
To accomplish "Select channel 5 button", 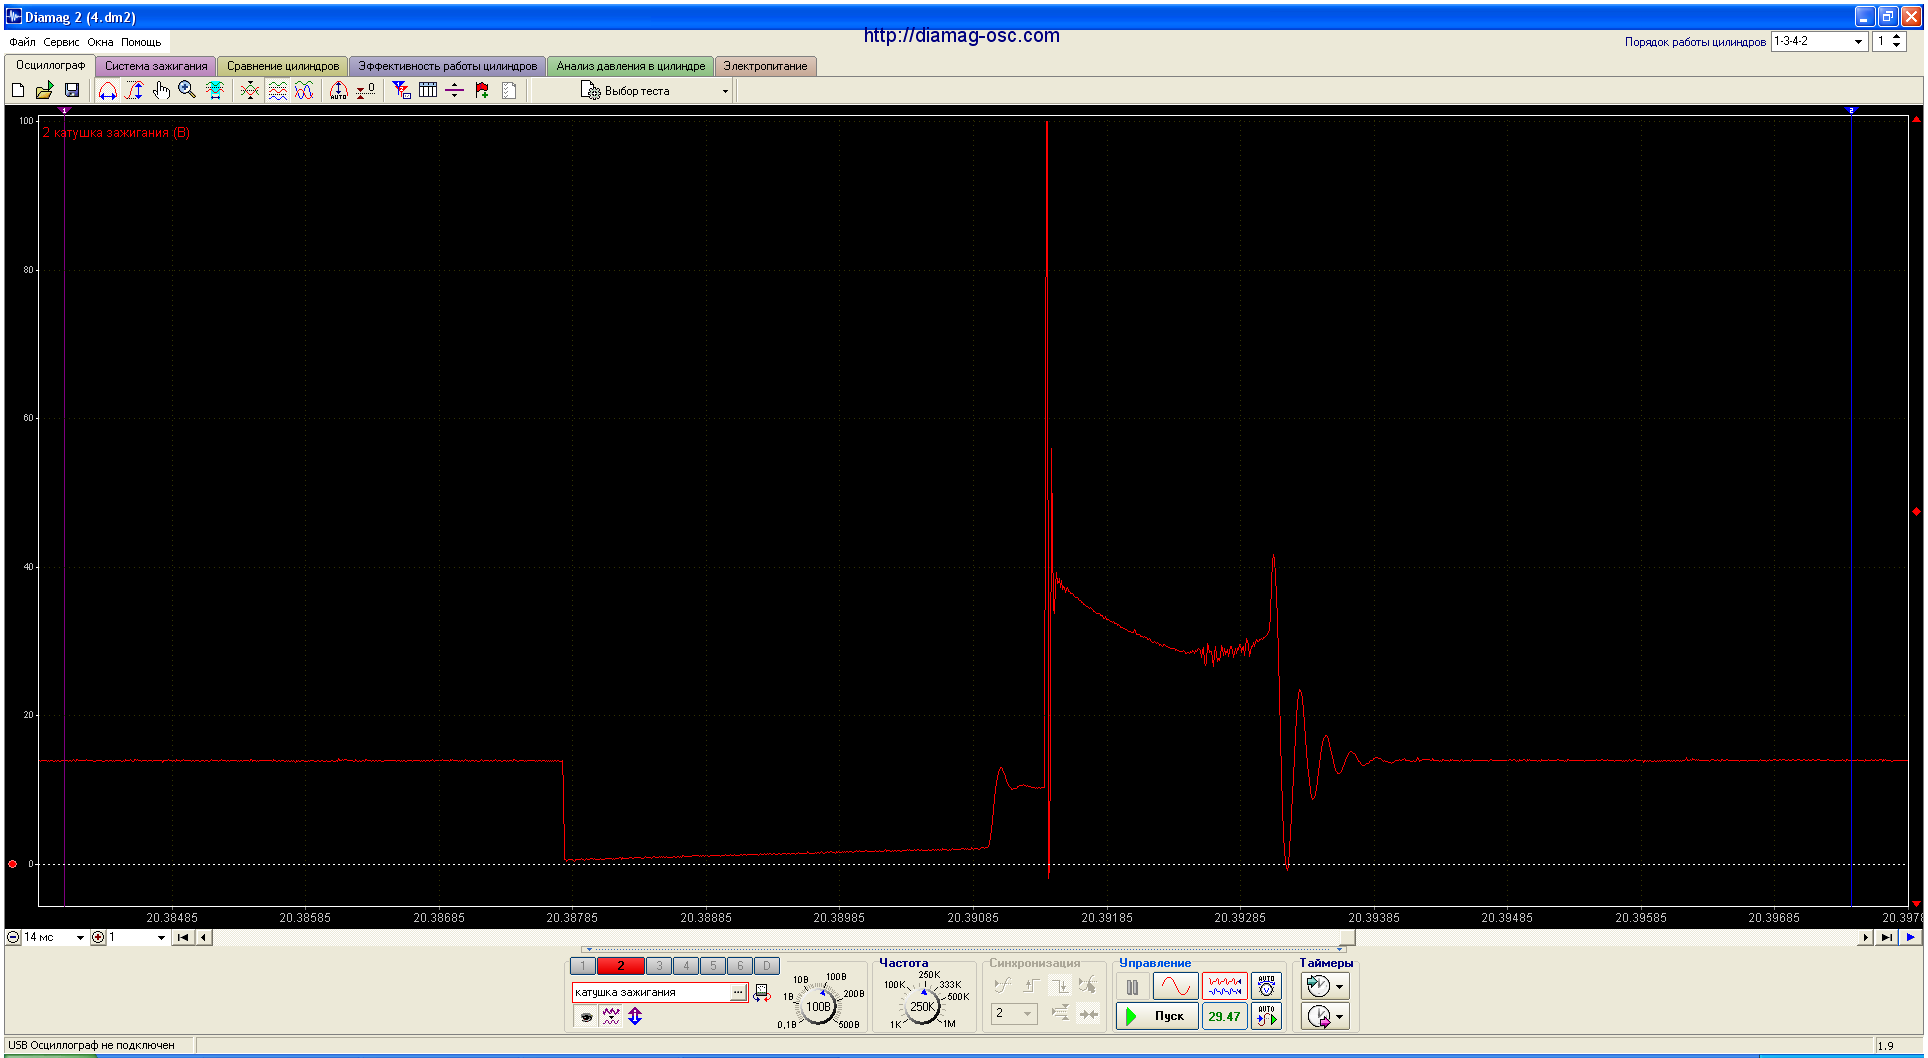I will pos(712,966).
